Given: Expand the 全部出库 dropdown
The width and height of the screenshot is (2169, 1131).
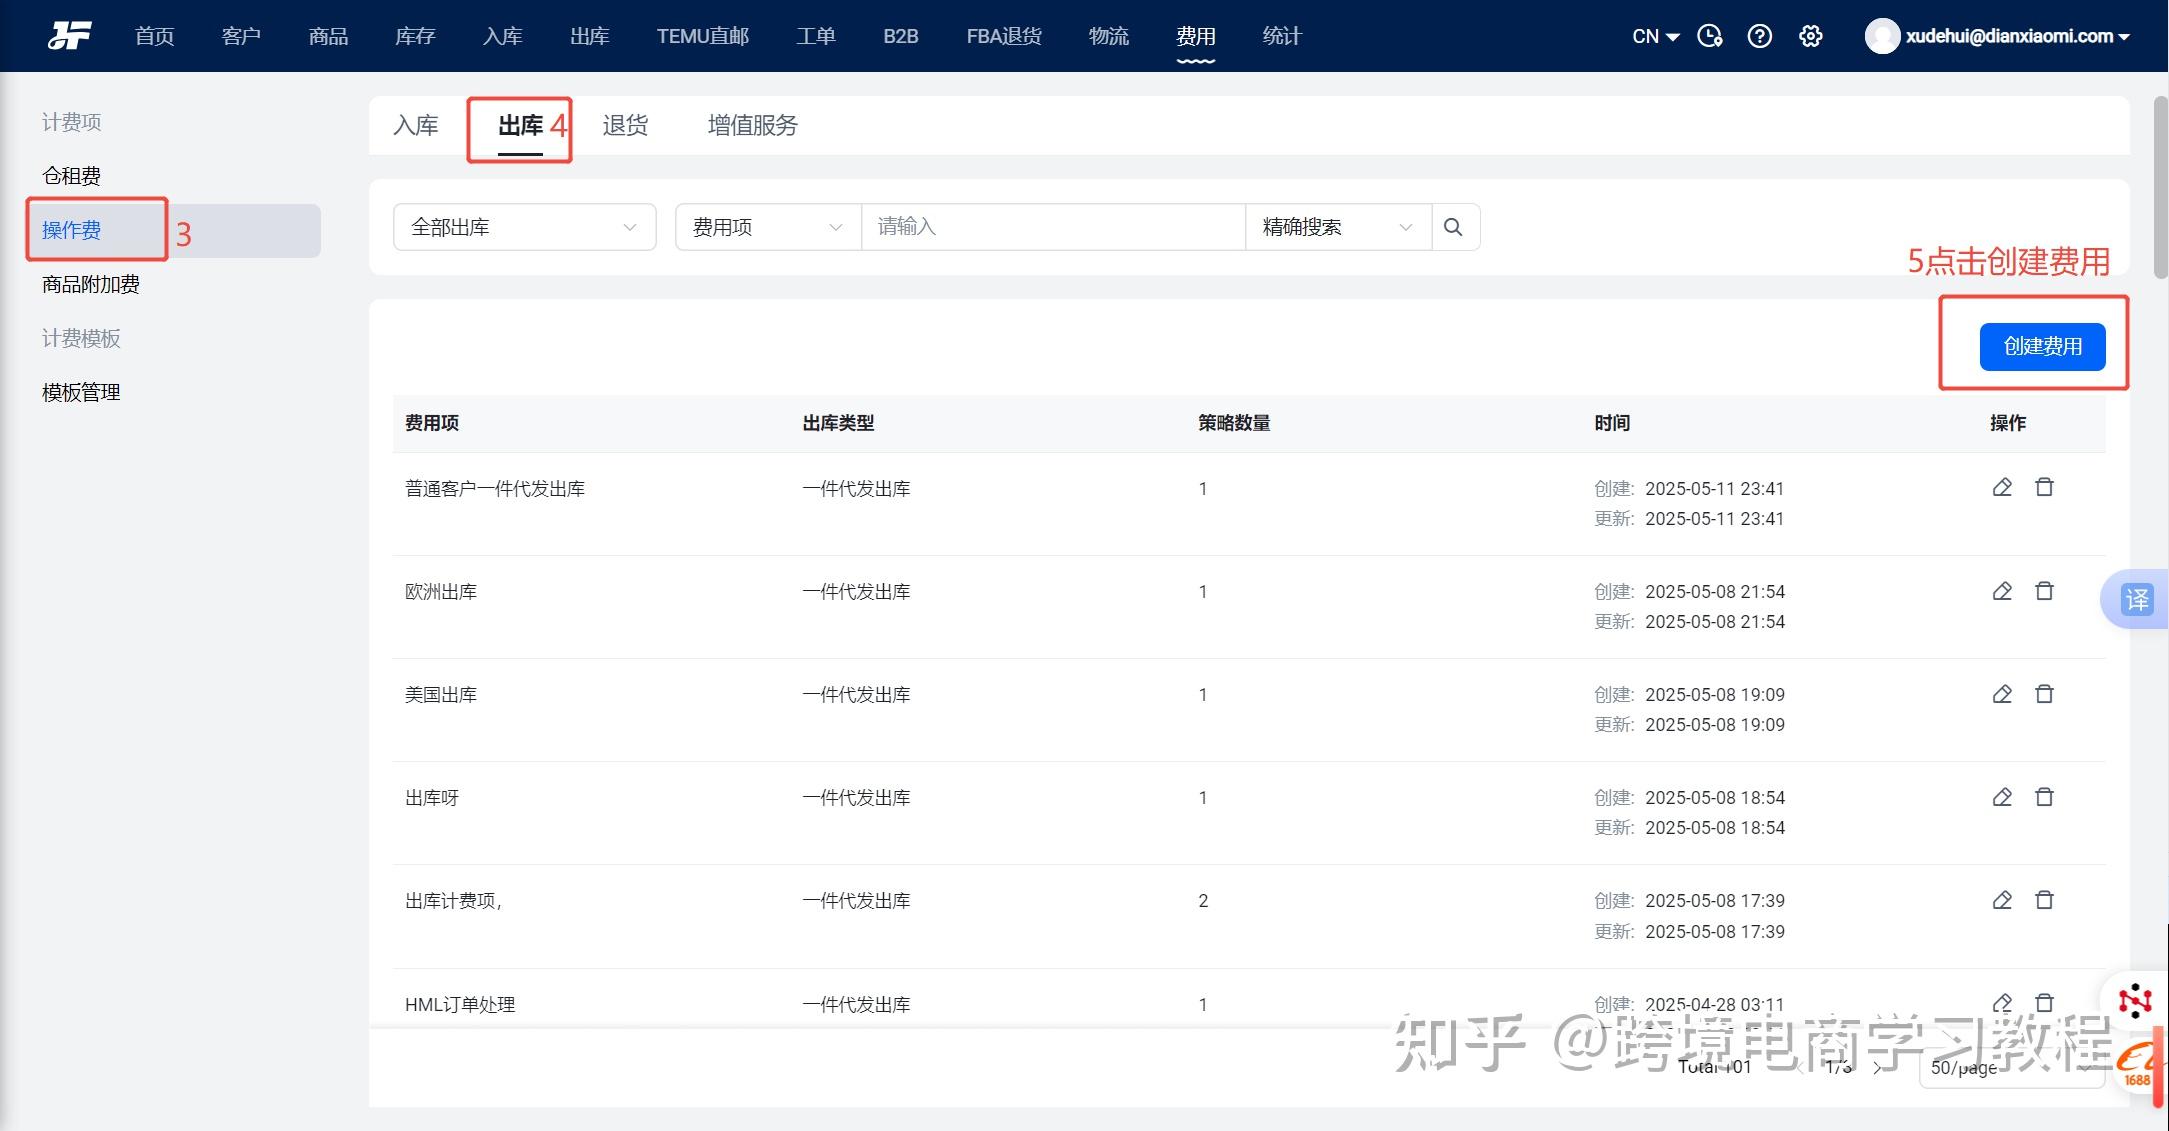Looking at the screenshot, I should click(524, 227).
